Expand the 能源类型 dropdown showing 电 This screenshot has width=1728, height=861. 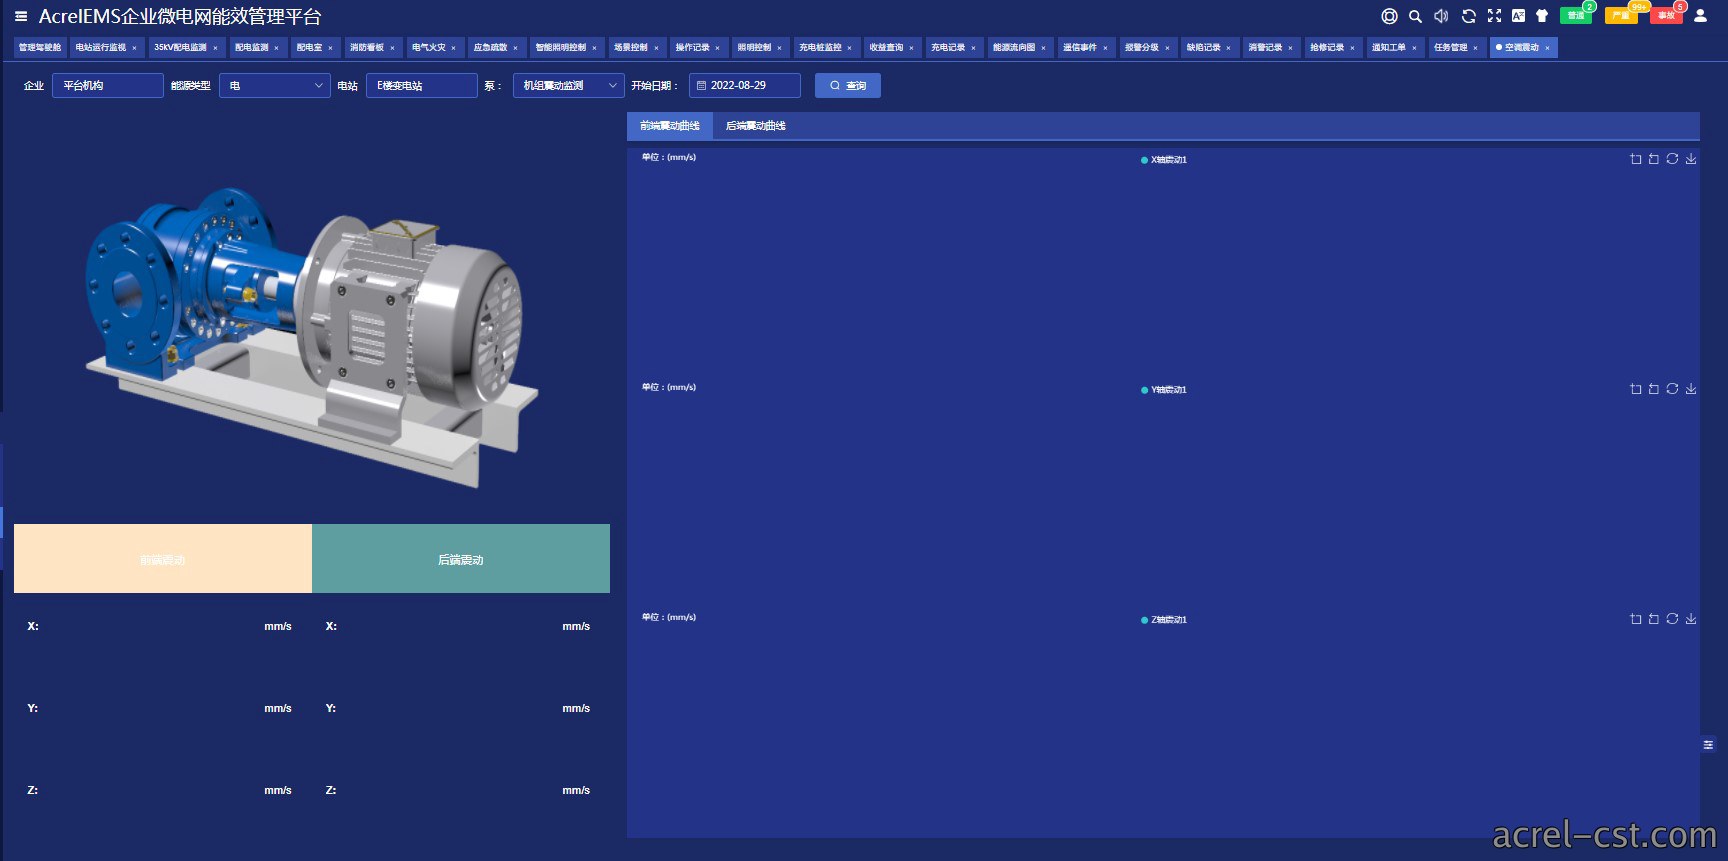click(x=274, y=86)
